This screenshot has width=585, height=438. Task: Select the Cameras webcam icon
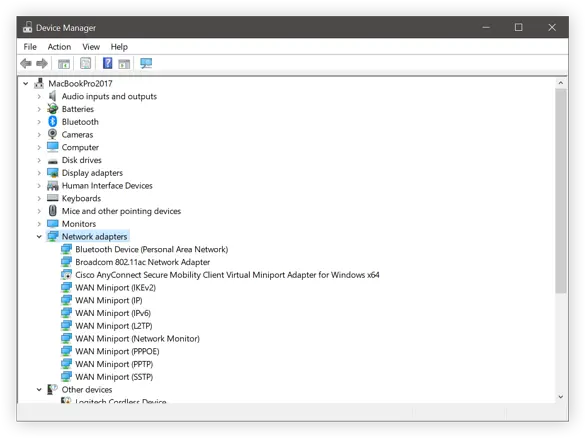pyautogui.click(x=53, y=134)
